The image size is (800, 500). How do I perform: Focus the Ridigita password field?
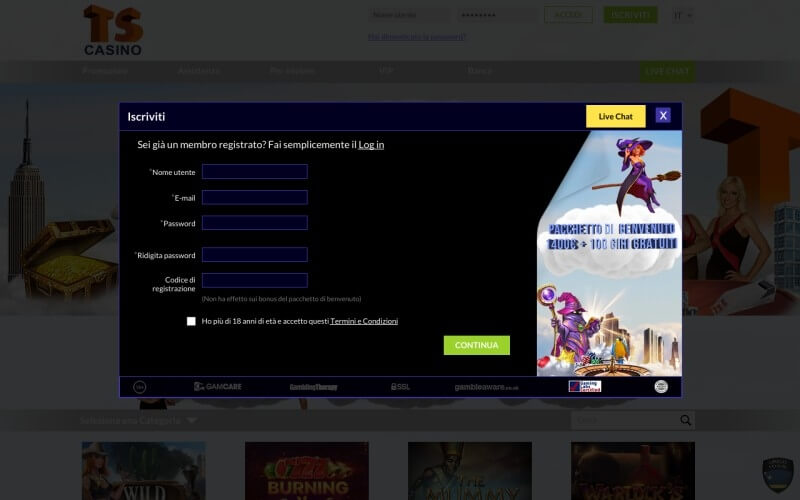(255, 255)
